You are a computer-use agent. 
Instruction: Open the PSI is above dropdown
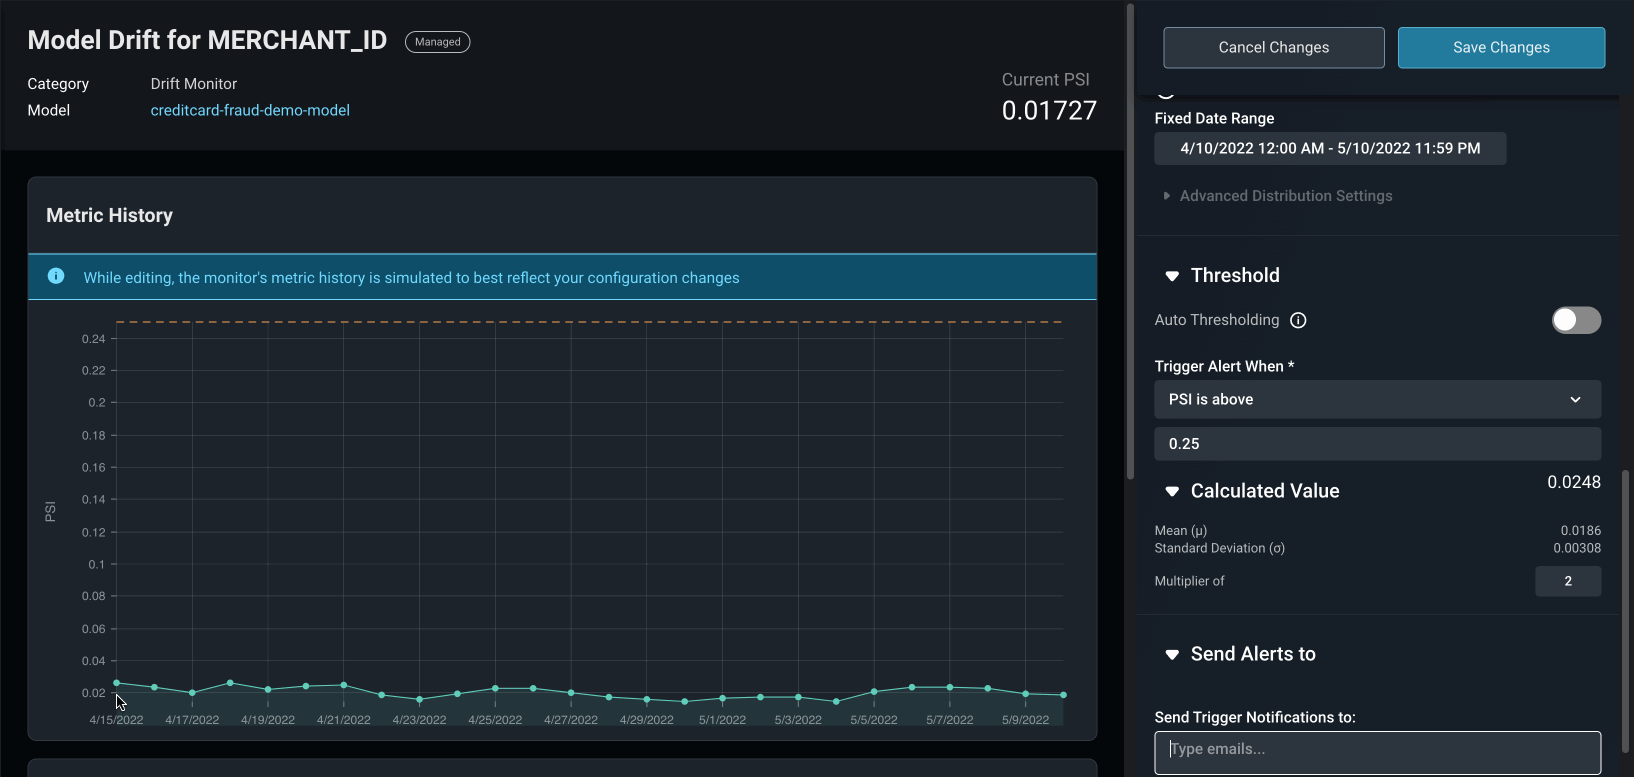click(1377, 399)
